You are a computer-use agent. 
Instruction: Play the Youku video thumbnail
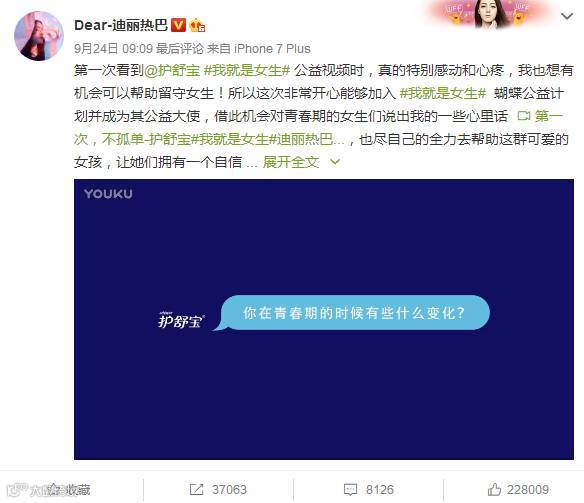324,319
